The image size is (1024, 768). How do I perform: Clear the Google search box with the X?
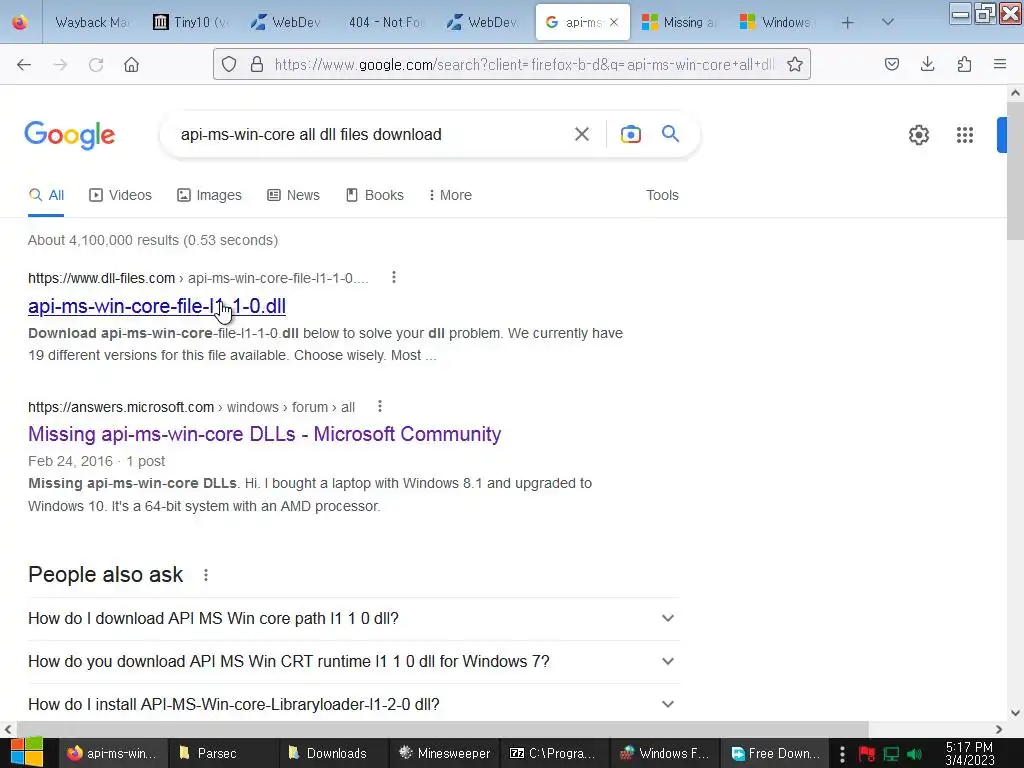coord(581,134)
